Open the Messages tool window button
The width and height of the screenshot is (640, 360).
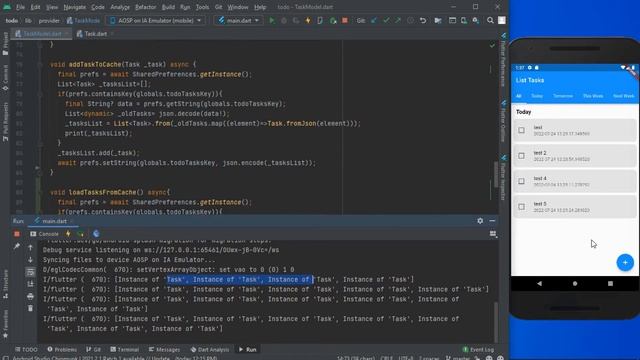pos(164,349)
